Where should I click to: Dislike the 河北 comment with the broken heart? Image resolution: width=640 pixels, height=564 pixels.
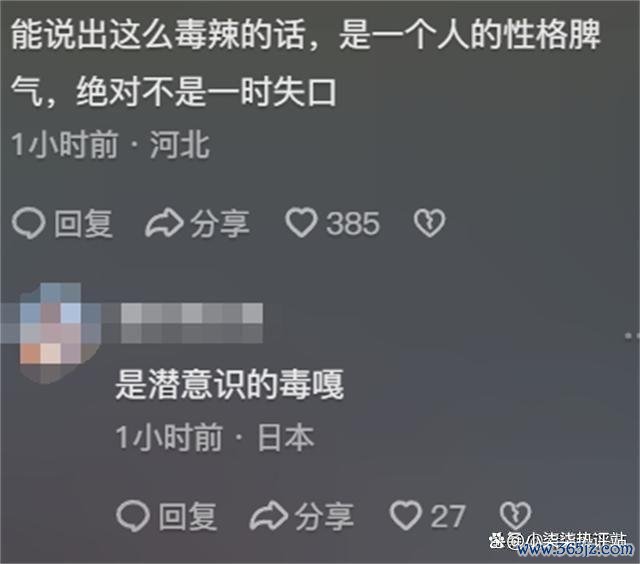click(x=429, y=223)
